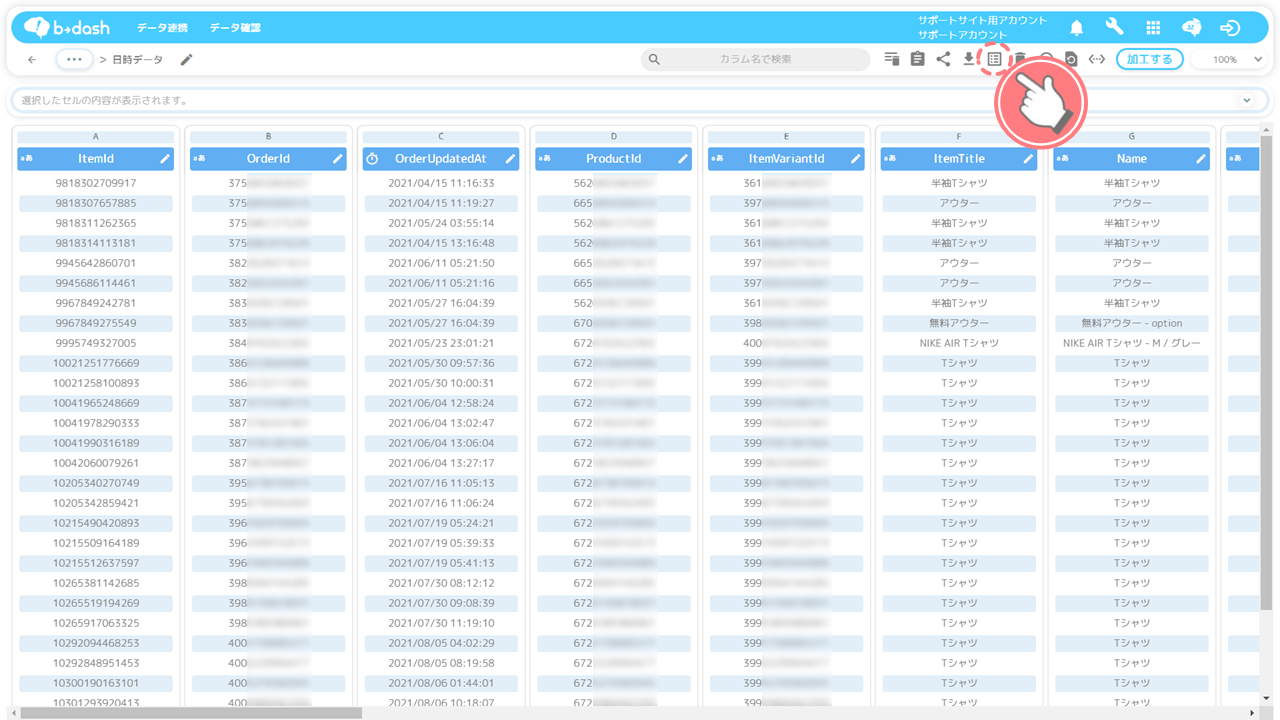Screen dimensions: 1280x720
Task: Click the selected cell content display field
Action: [640, 100]
